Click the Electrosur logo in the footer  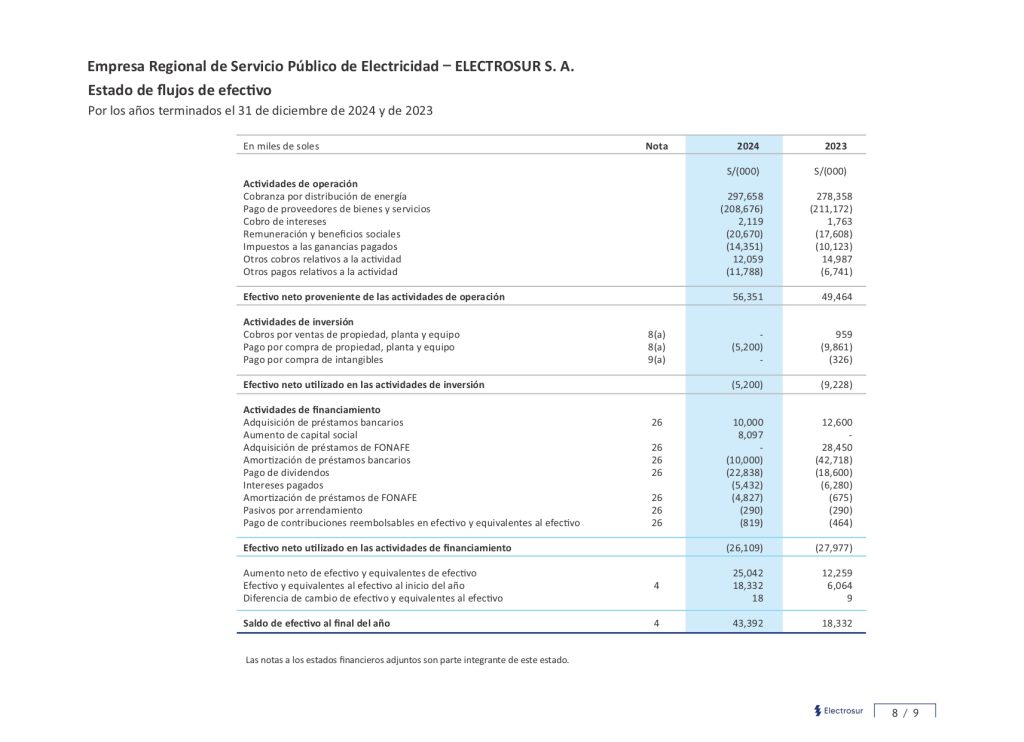tap(839, 711)
